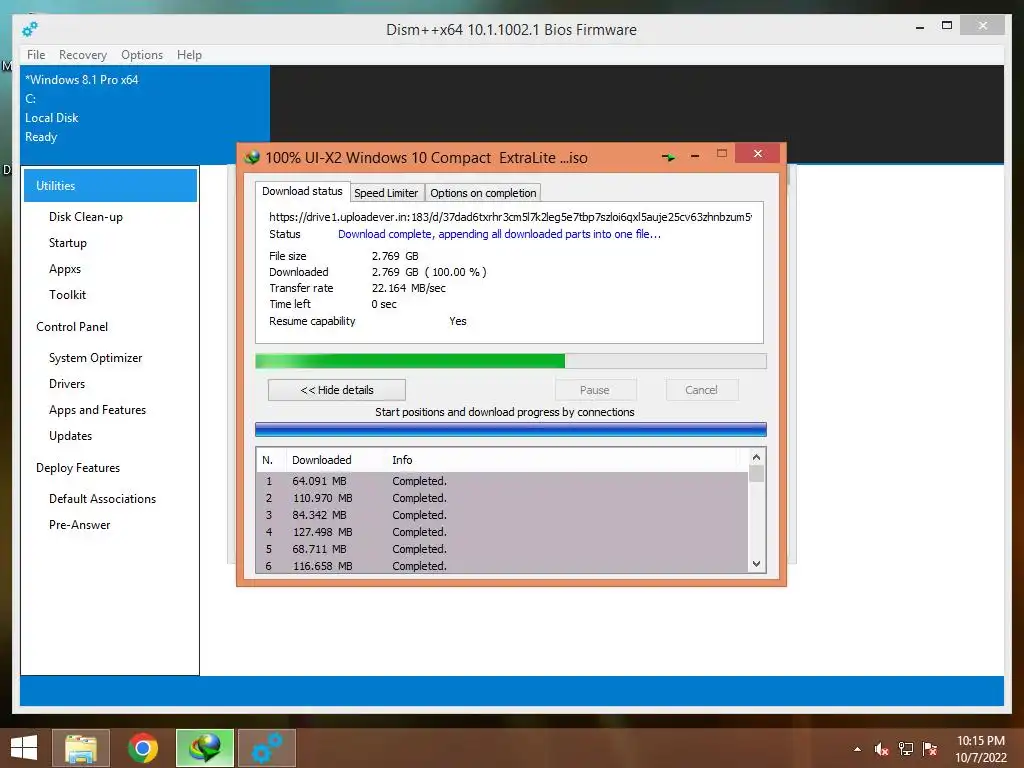
Task: Select the Windows 8.1 Pro x64 image tile
Action: (144, 115)
